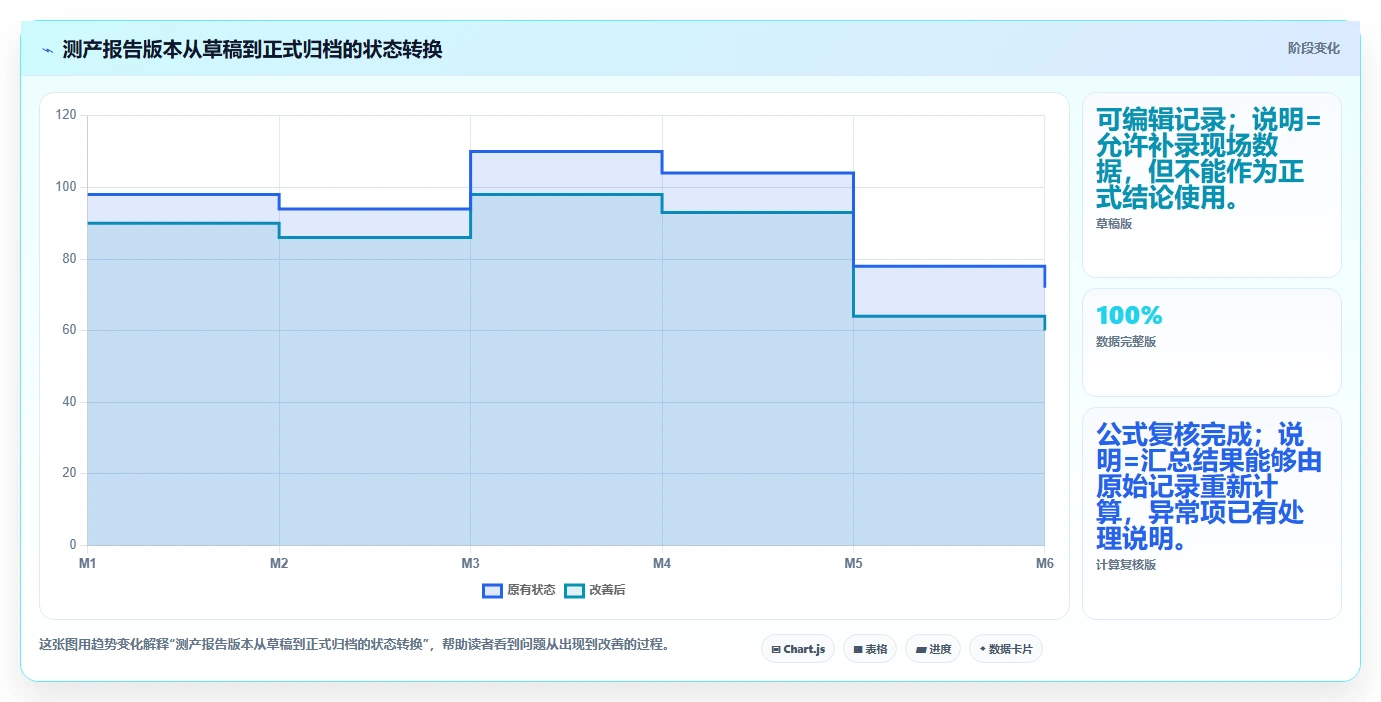Click the 阶段变化 badge in the header
Image resolution: width=1381 pixels, height=702 pixels.
coord(1314,48)
